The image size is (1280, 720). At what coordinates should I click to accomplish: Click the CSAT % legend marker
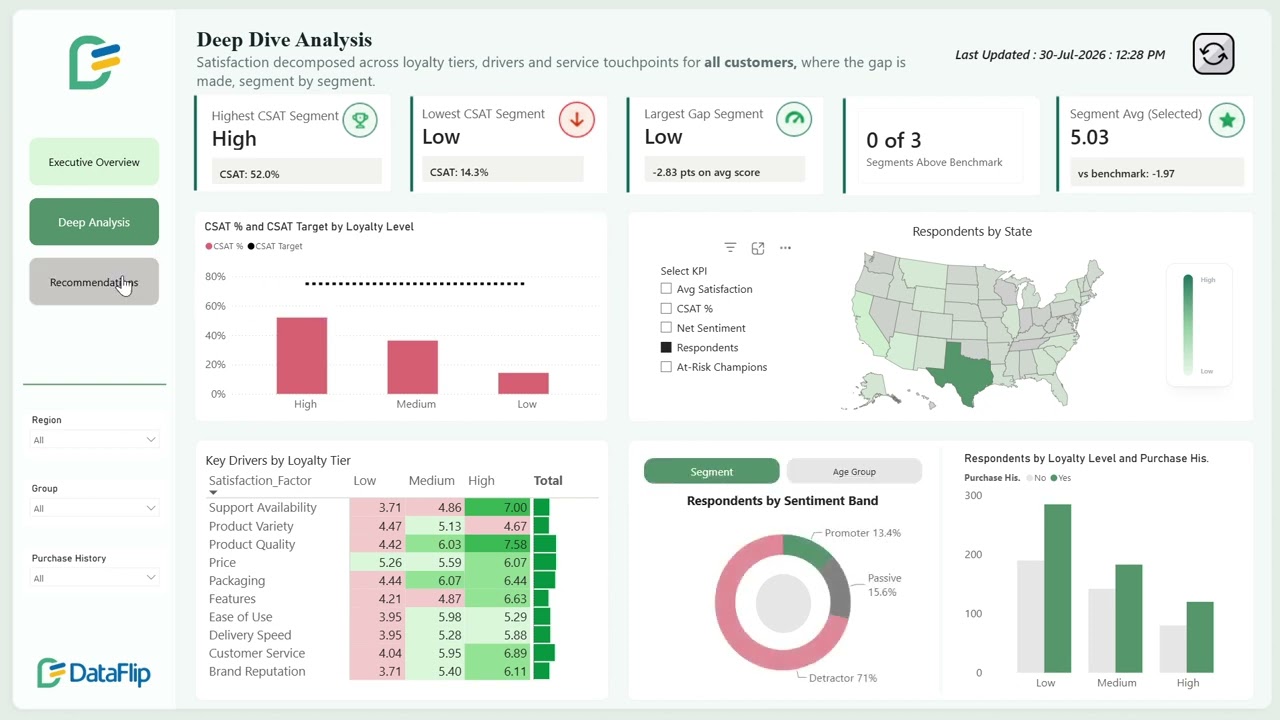point(209,246)
